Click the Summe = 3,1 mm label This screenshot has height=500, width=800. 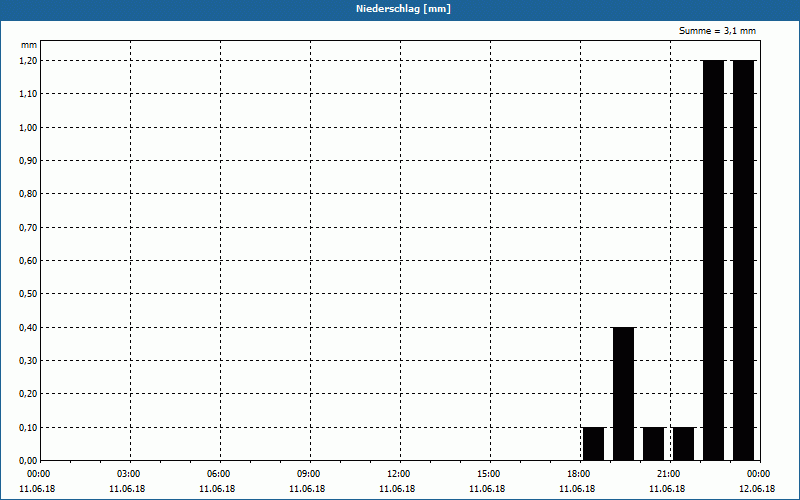pyautogui.click(x=717, y=31)
